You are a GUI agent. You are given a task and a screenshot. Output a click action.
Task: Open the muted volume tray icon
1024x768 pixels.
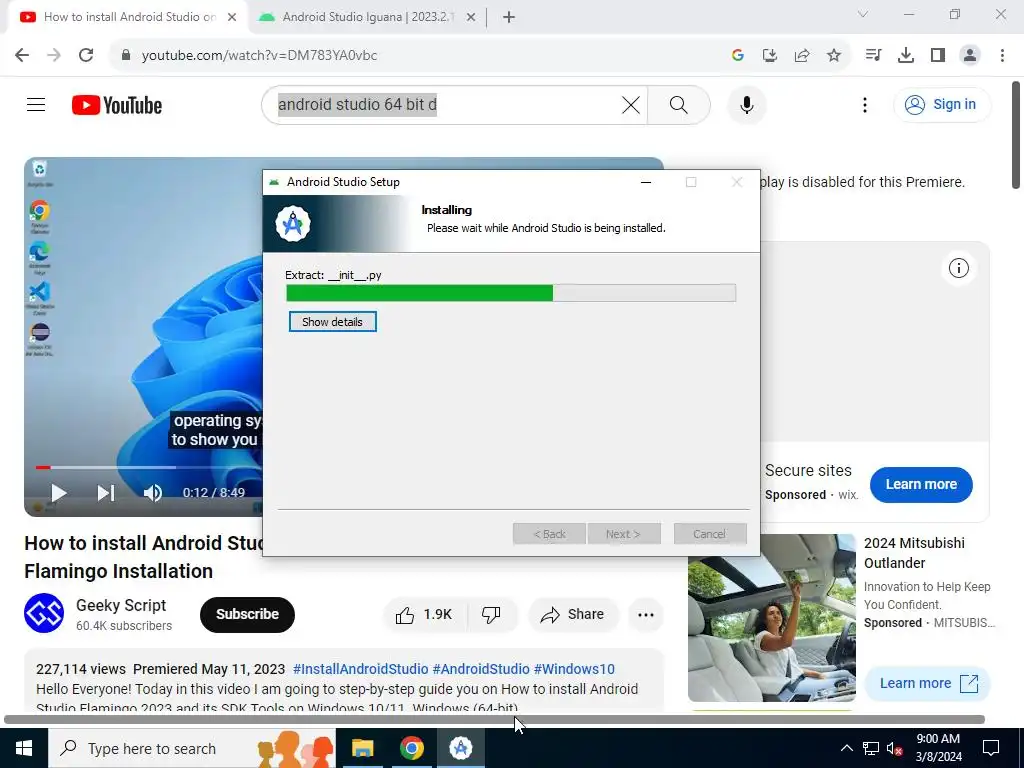(x=894, y=748)
